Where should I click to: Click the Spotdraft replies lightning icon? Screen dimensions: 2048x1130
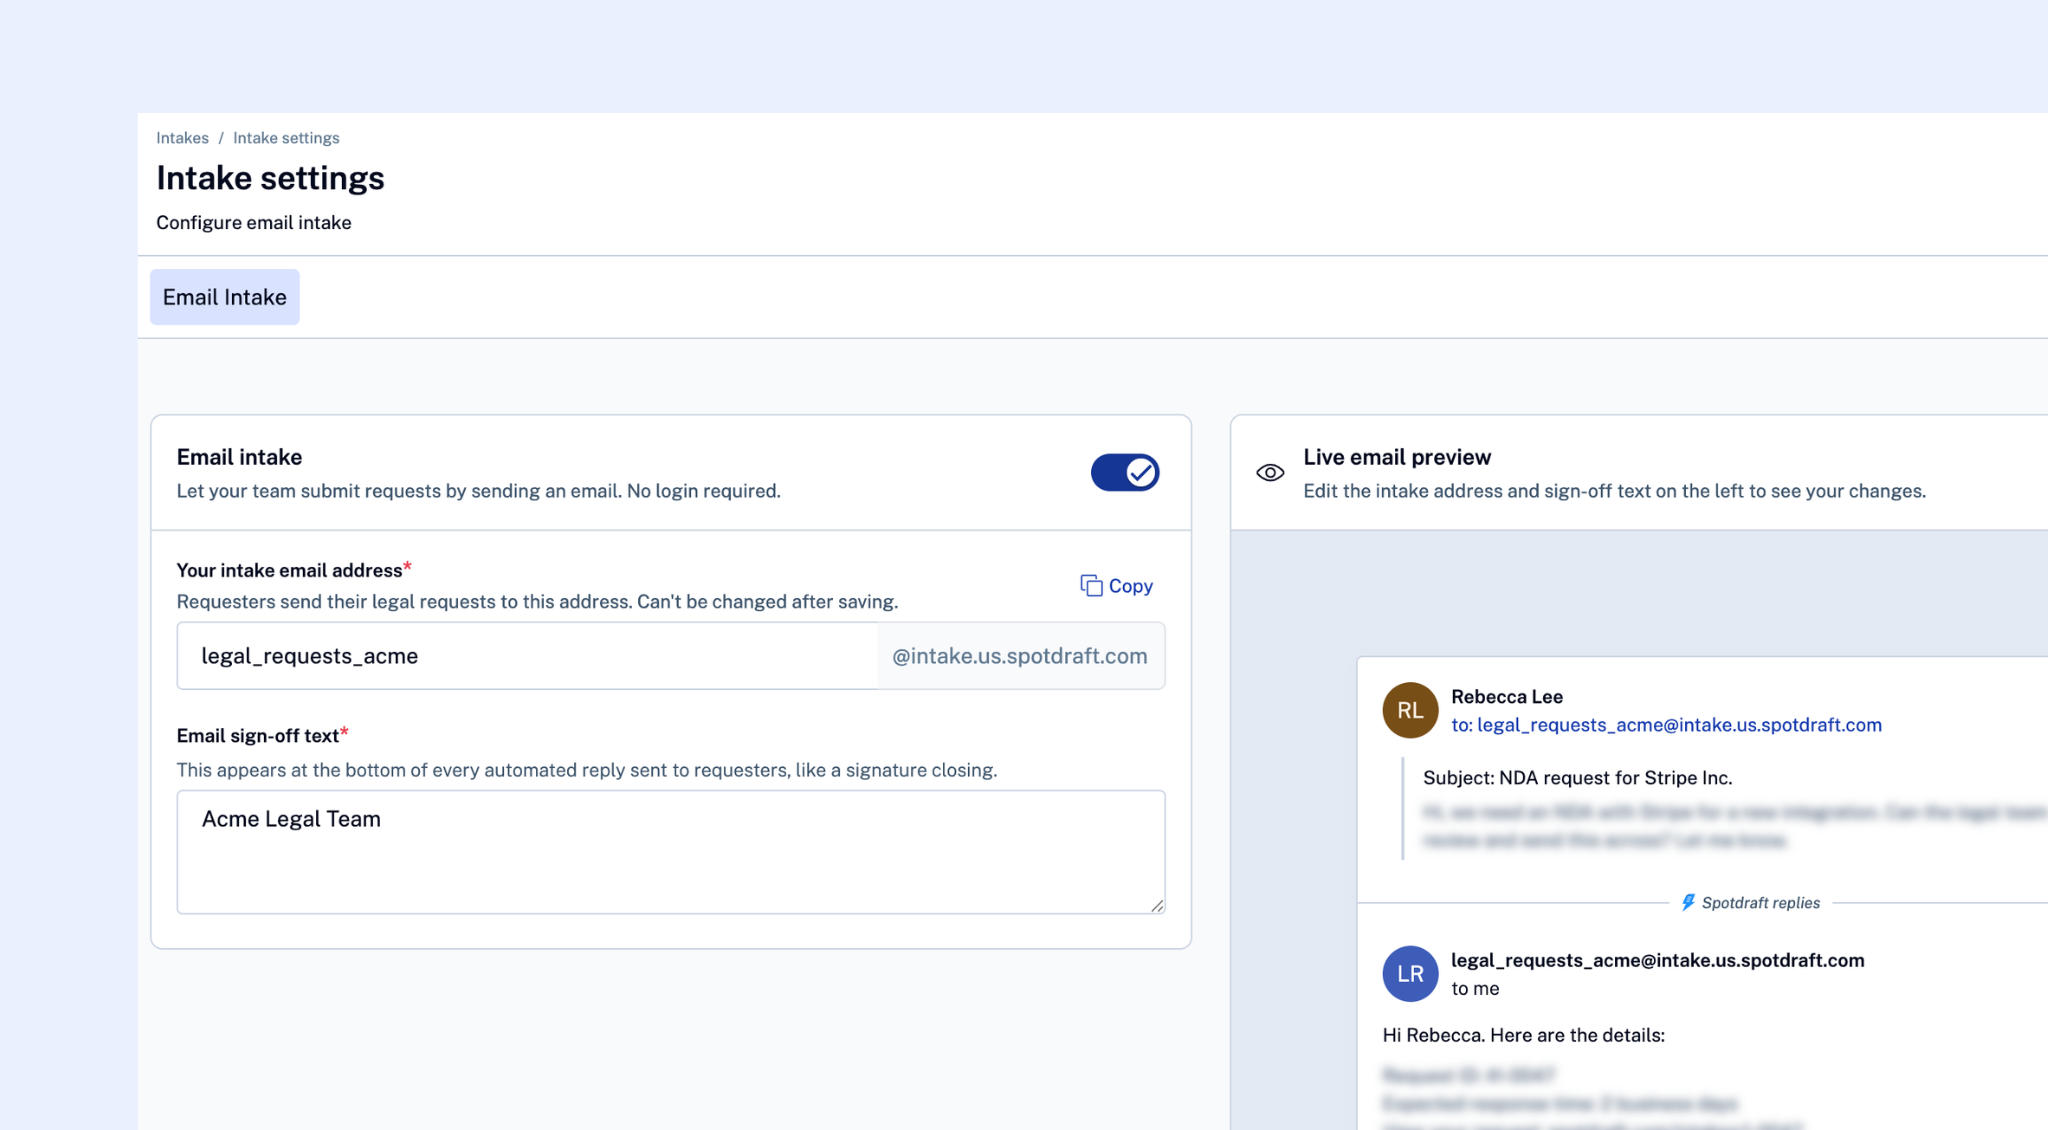[1688, 902]
